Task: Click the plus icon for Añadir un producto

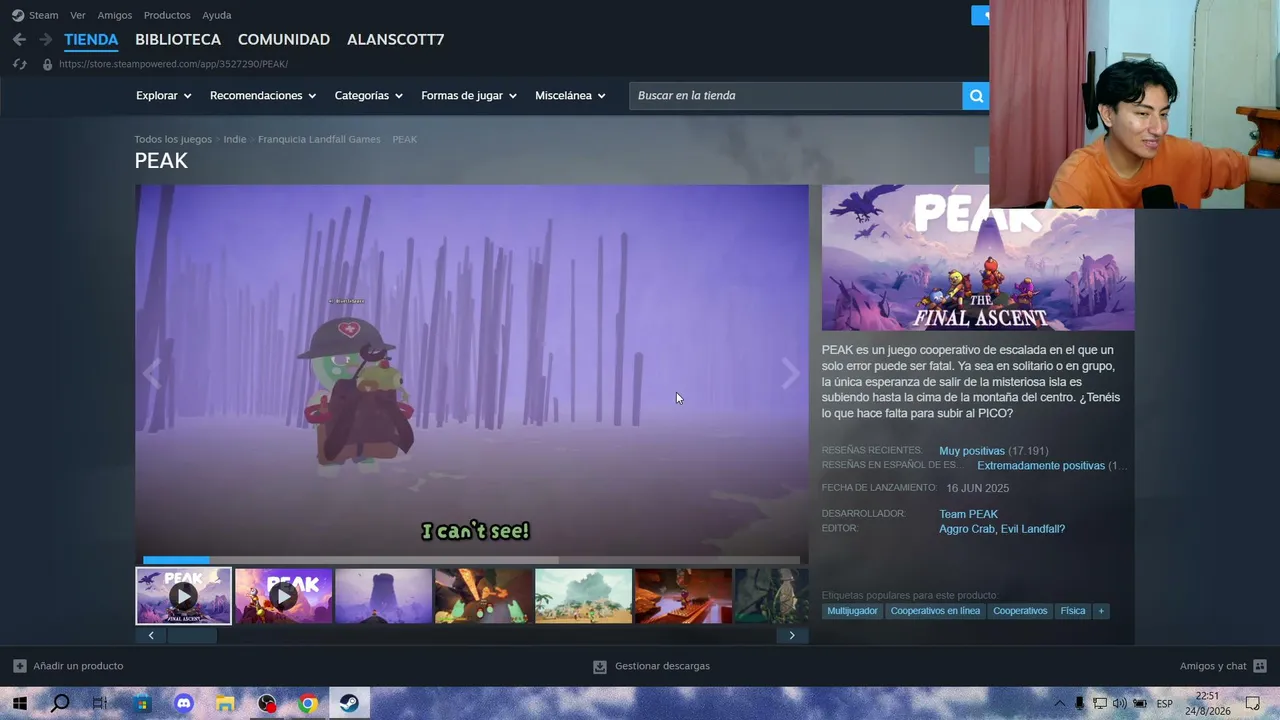Action: (20, 666)
